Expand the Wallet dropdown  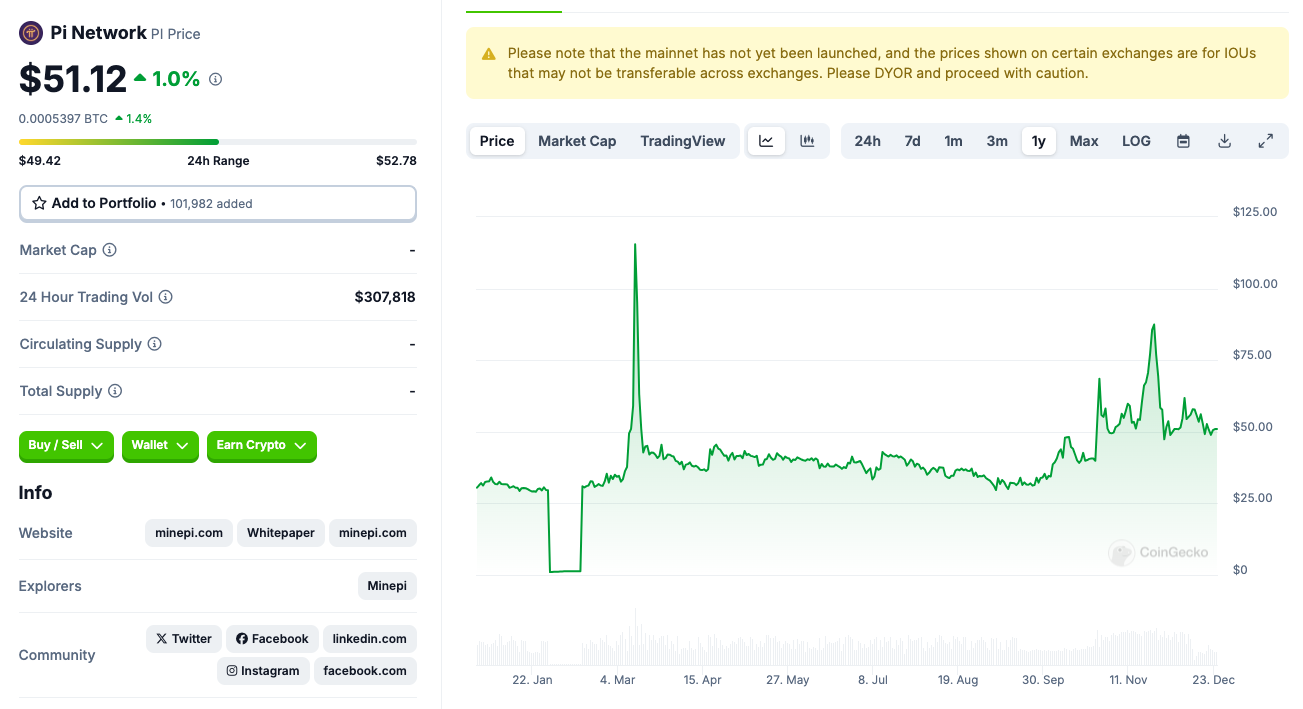pyautogui.click(x=160, y=446)
